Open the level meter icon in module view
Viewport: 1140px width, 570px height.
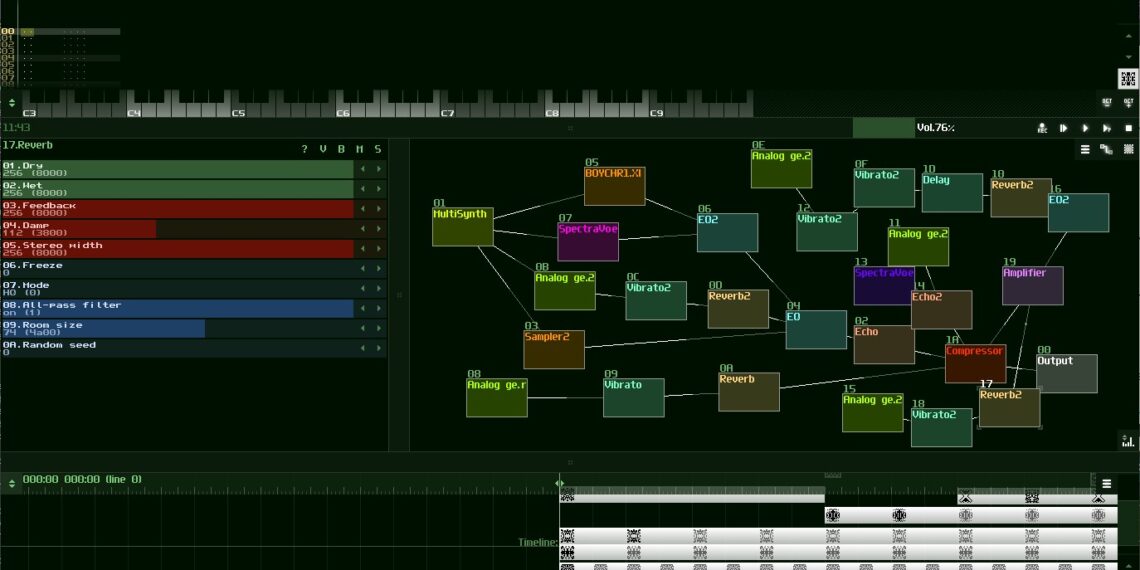click(1128, 440)
